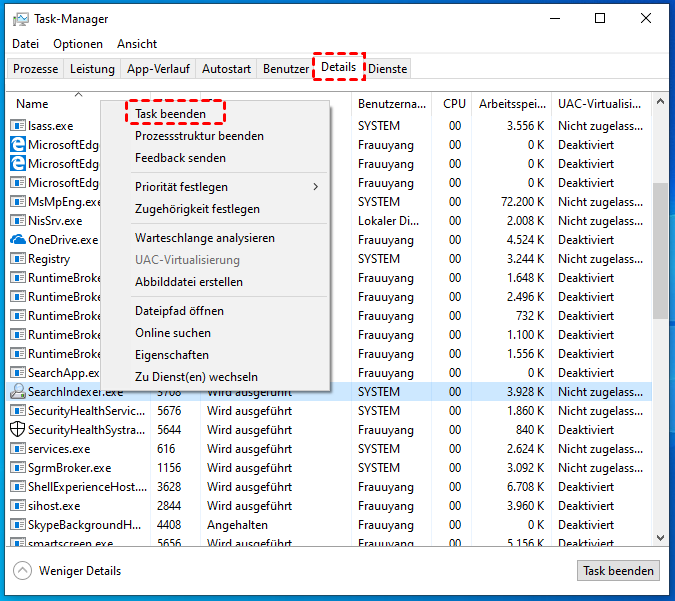Click the lsass.exe process icon

pyautogui.click(x=18, y=126)
